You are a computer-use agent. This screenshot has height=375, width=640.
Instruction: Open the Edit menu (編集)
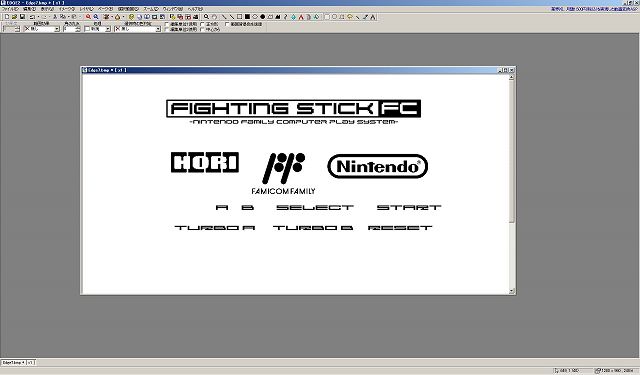29,9
